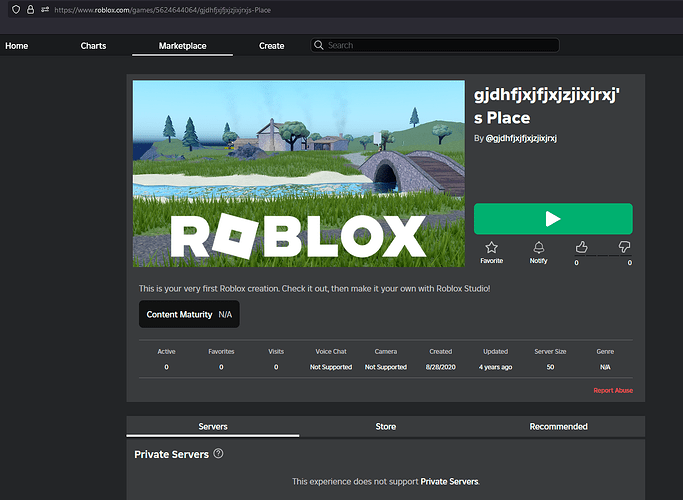Switch to the Servers tab
The image size is (683, 500).
pos(213,426)
